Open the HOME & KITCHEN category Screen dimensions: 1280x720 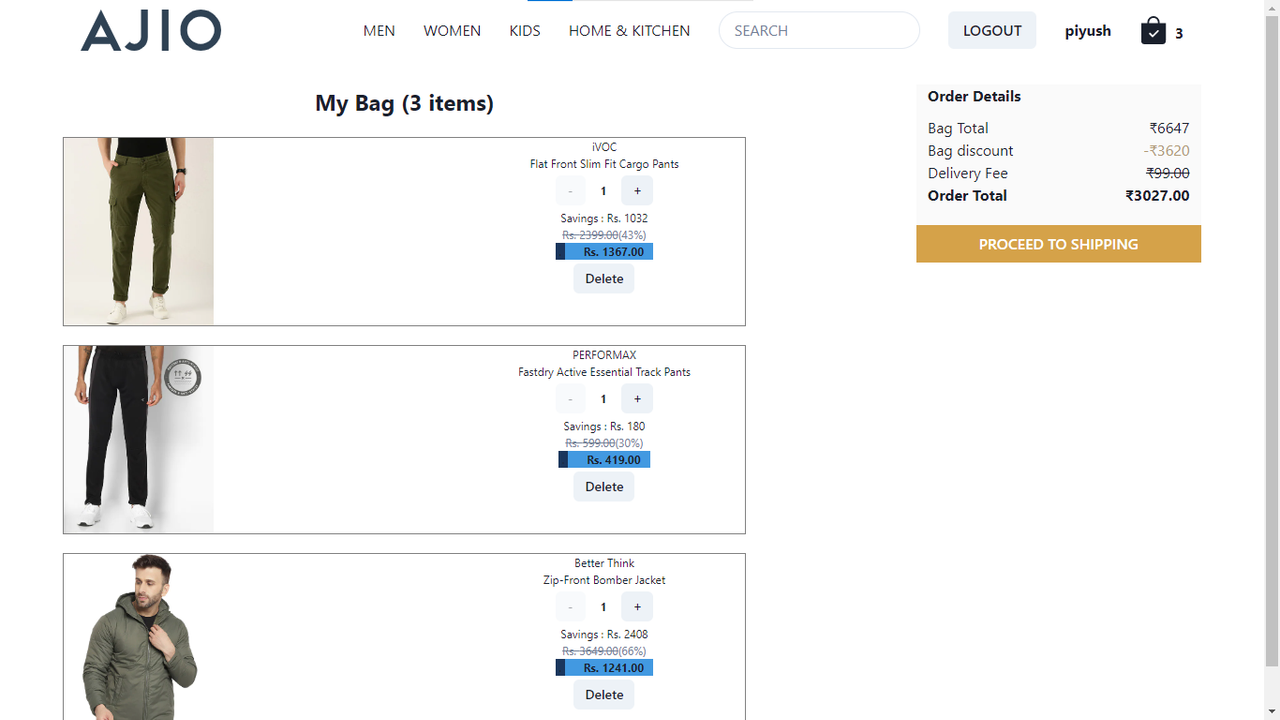[x=629, y=31]
